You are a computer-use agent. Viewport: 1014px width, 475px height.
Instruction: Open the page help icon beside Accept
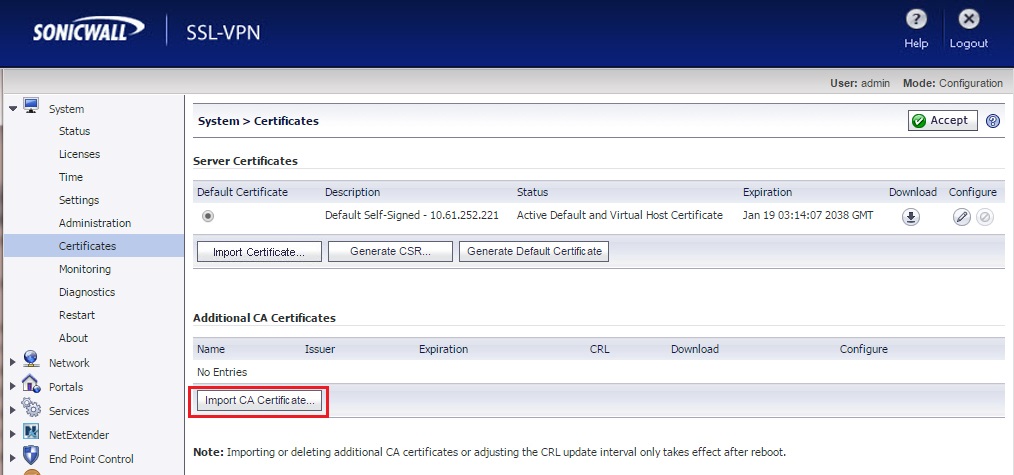coord(993,121)
